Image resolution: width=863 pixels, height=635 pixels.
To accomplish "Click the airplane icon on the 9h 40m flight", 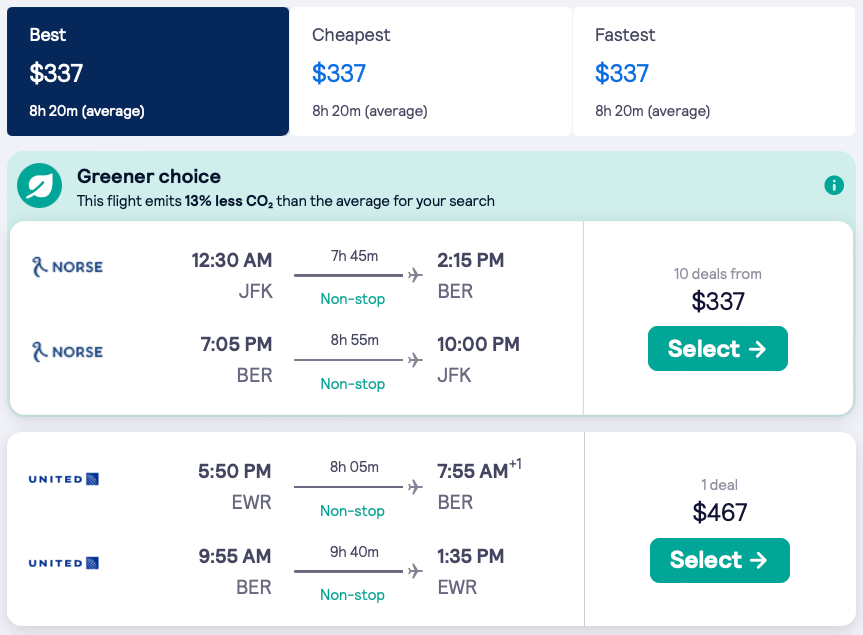I will [x=416, y=571].
